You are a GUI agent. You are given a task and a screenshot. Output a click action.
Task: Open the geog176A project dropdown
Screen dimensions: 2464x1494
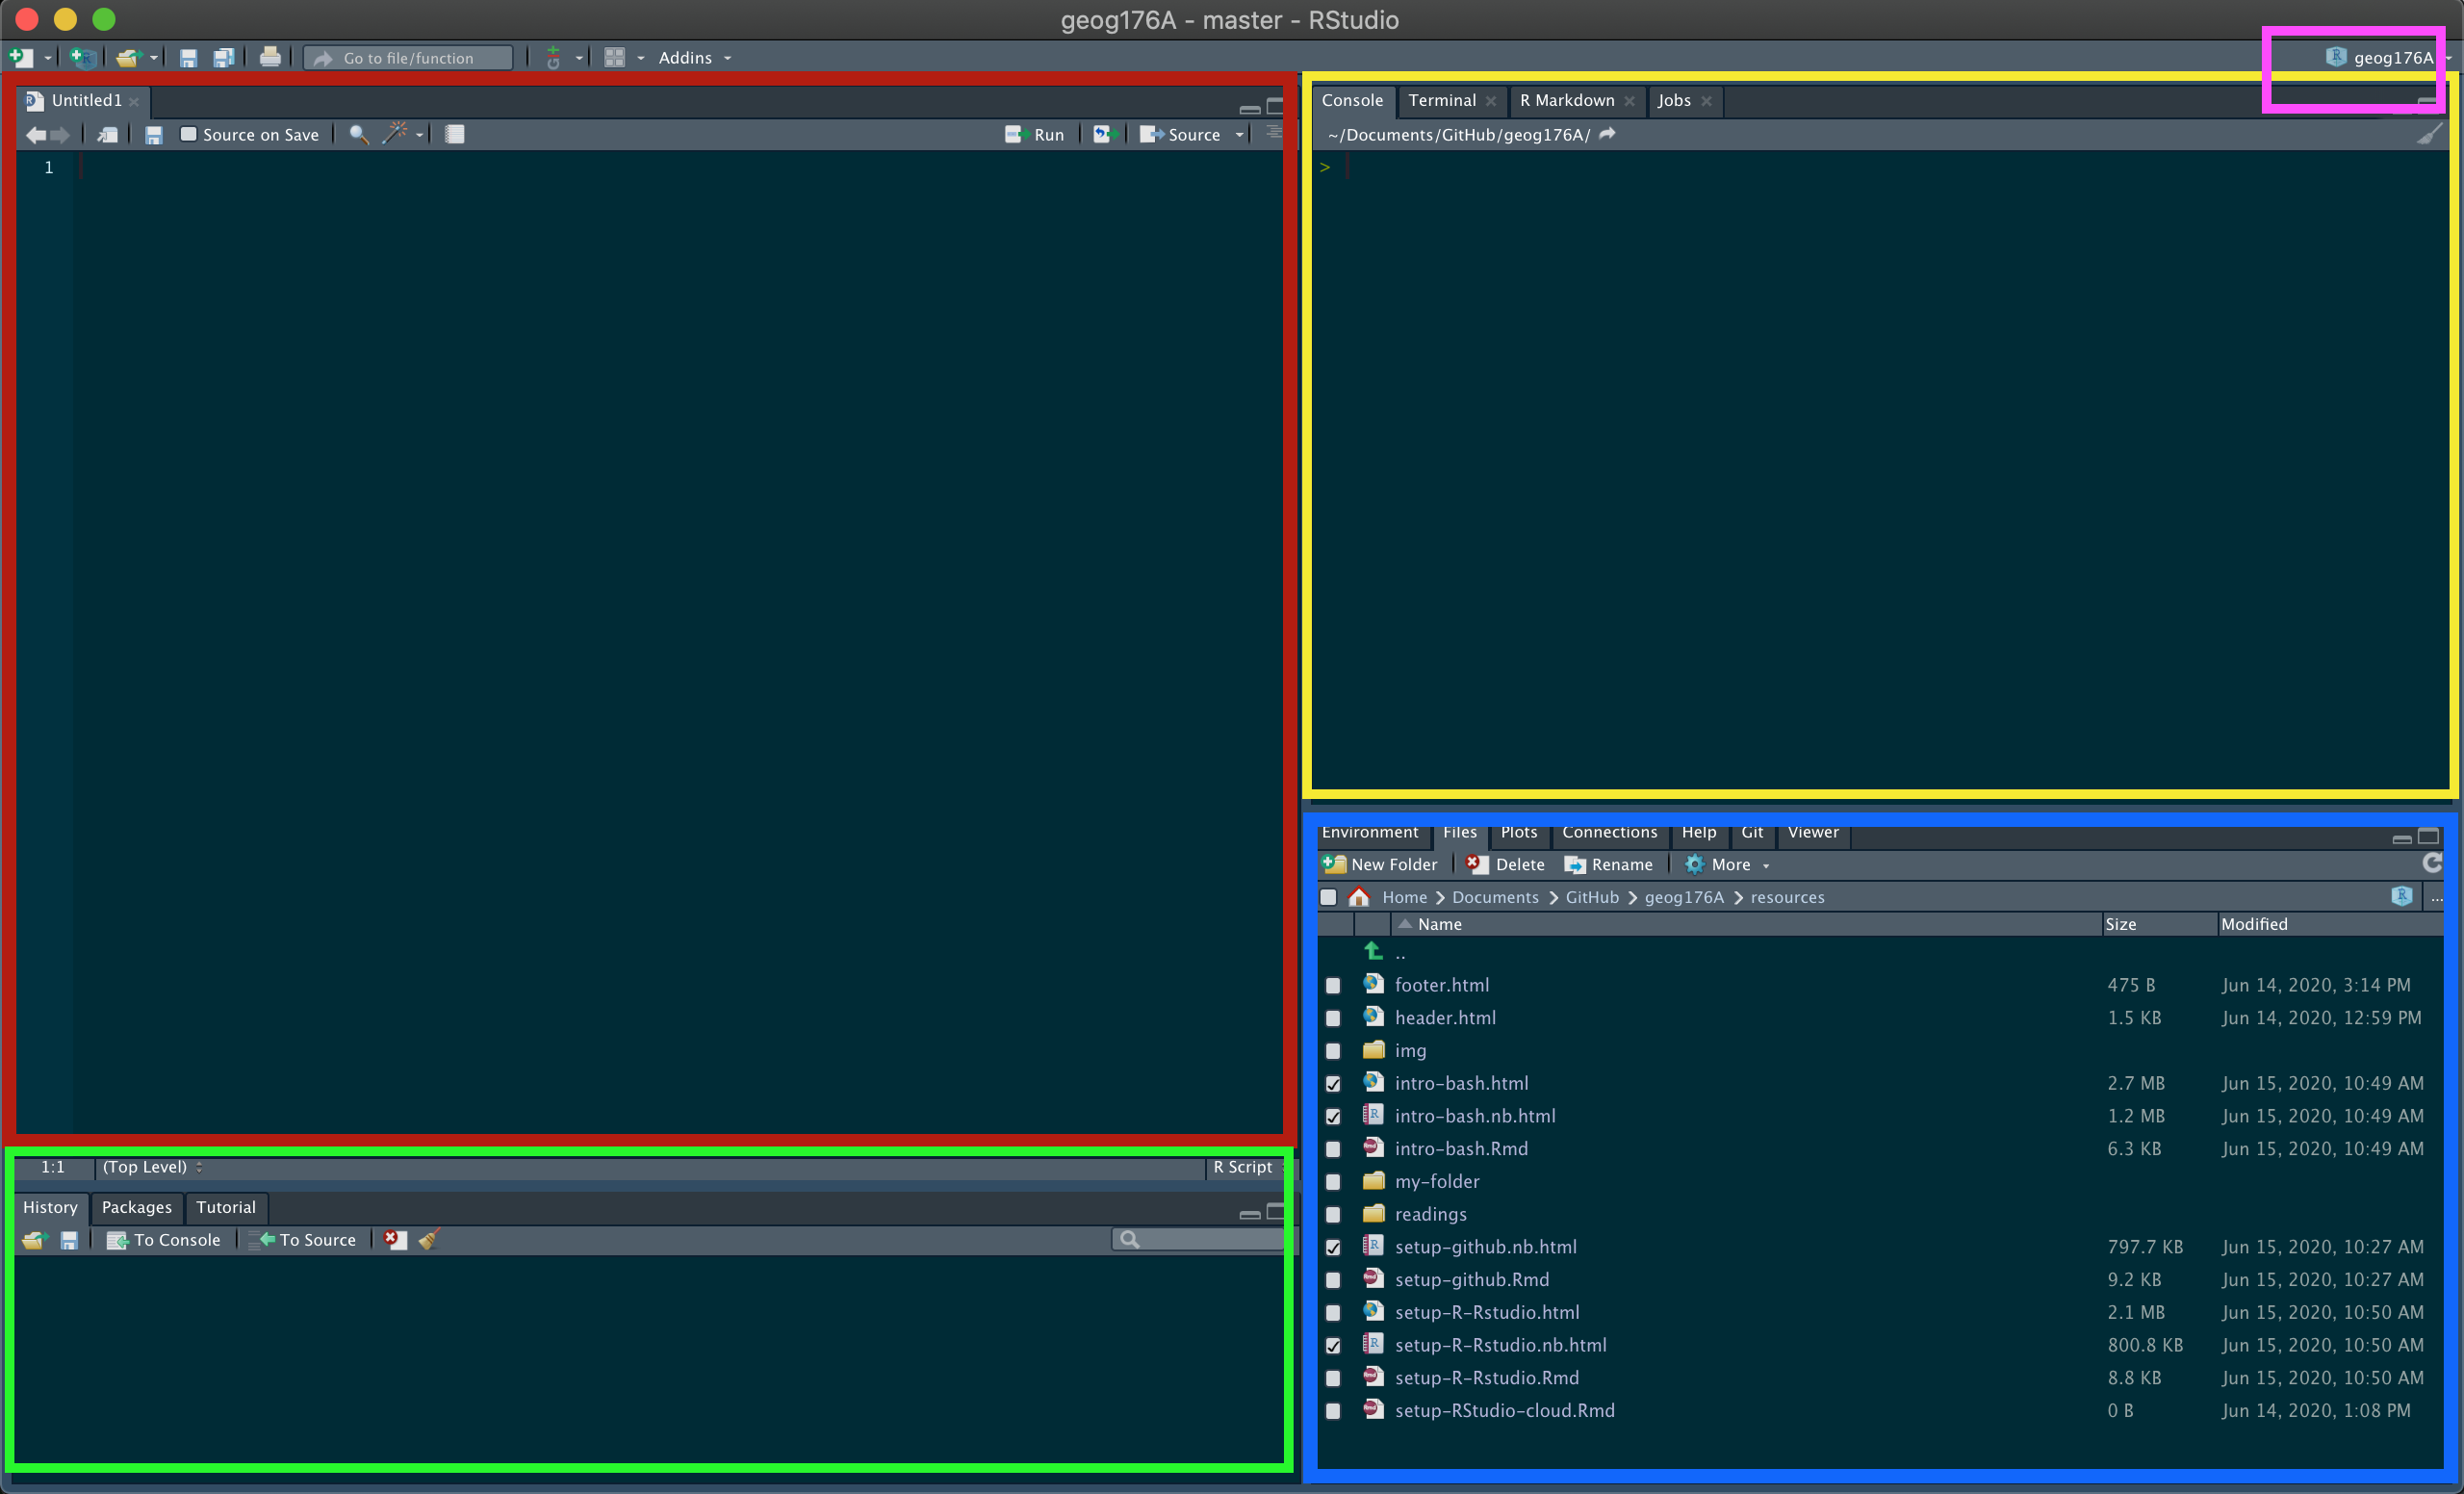point(2391,58)
